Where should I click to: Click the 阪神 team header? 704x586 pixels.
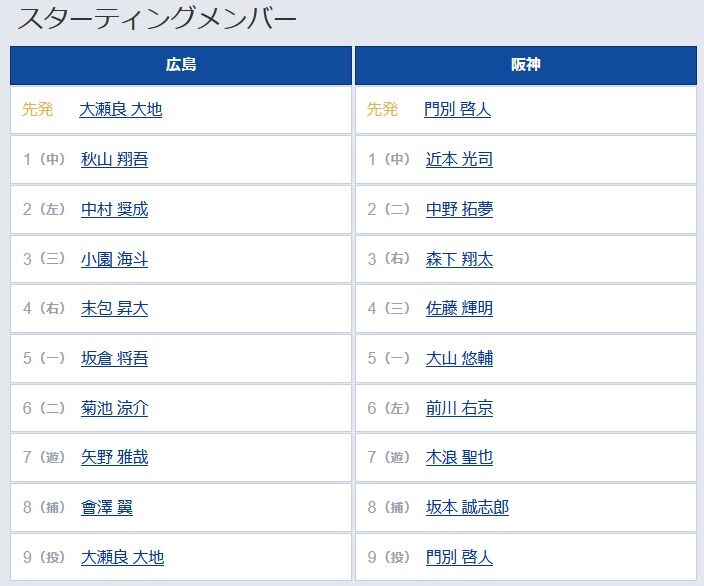click(526, 65)
